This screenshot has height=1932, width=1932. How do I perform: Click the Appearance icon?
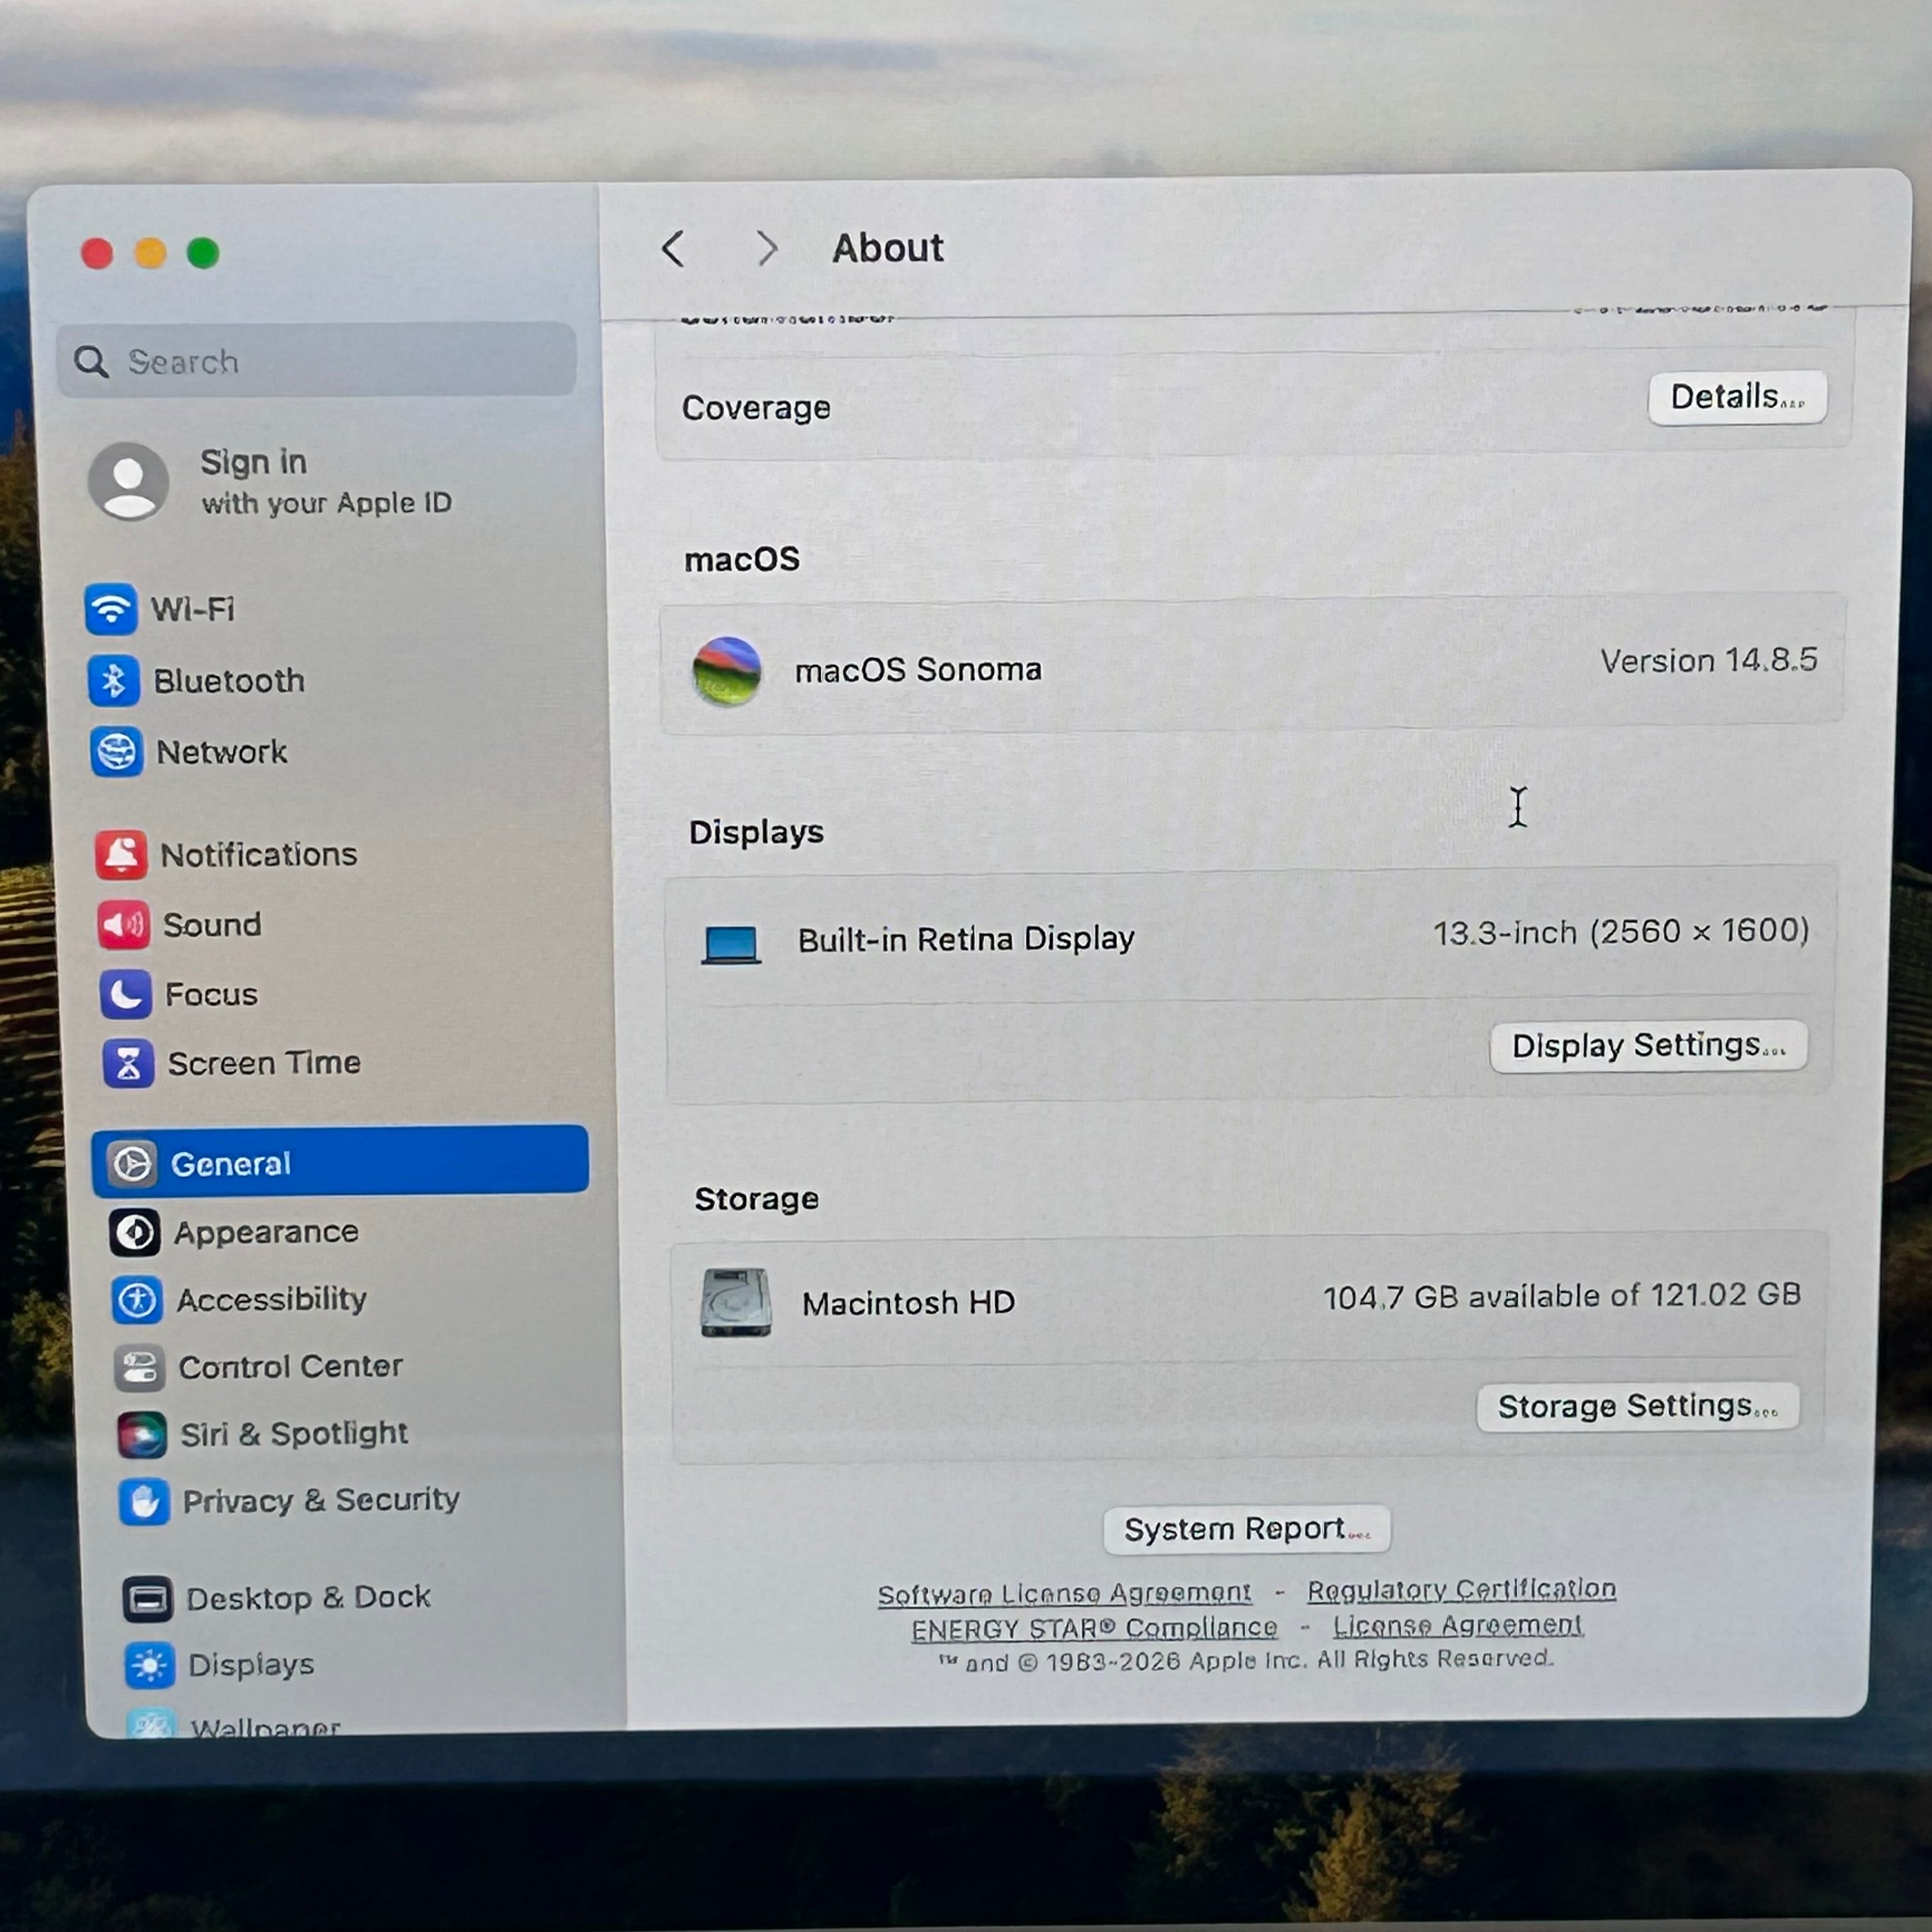135,1232
